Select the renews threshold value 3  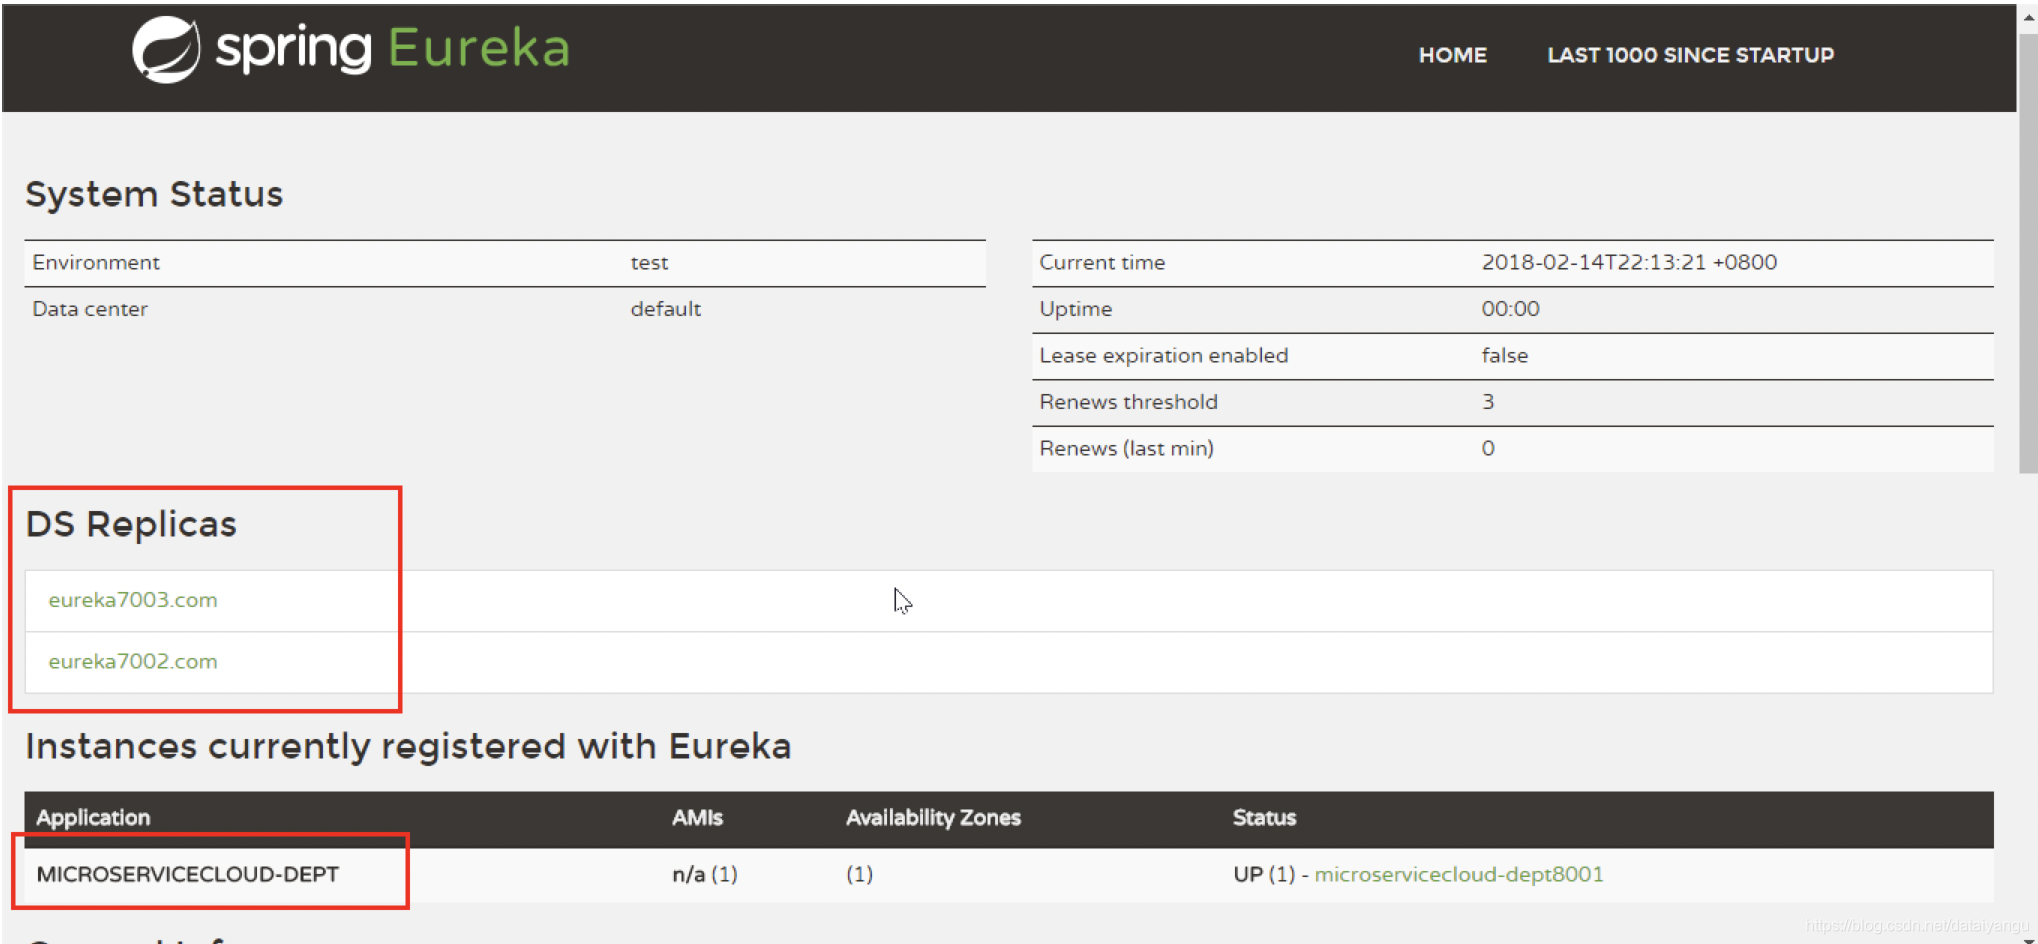(1488, 402)
